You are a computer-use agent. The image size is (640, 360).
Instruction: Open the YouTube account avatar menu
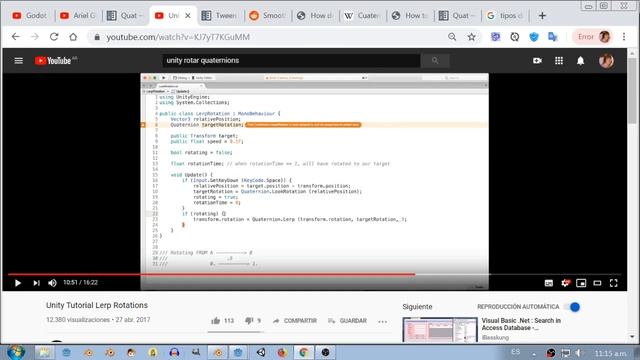click(x=606, y=61)
